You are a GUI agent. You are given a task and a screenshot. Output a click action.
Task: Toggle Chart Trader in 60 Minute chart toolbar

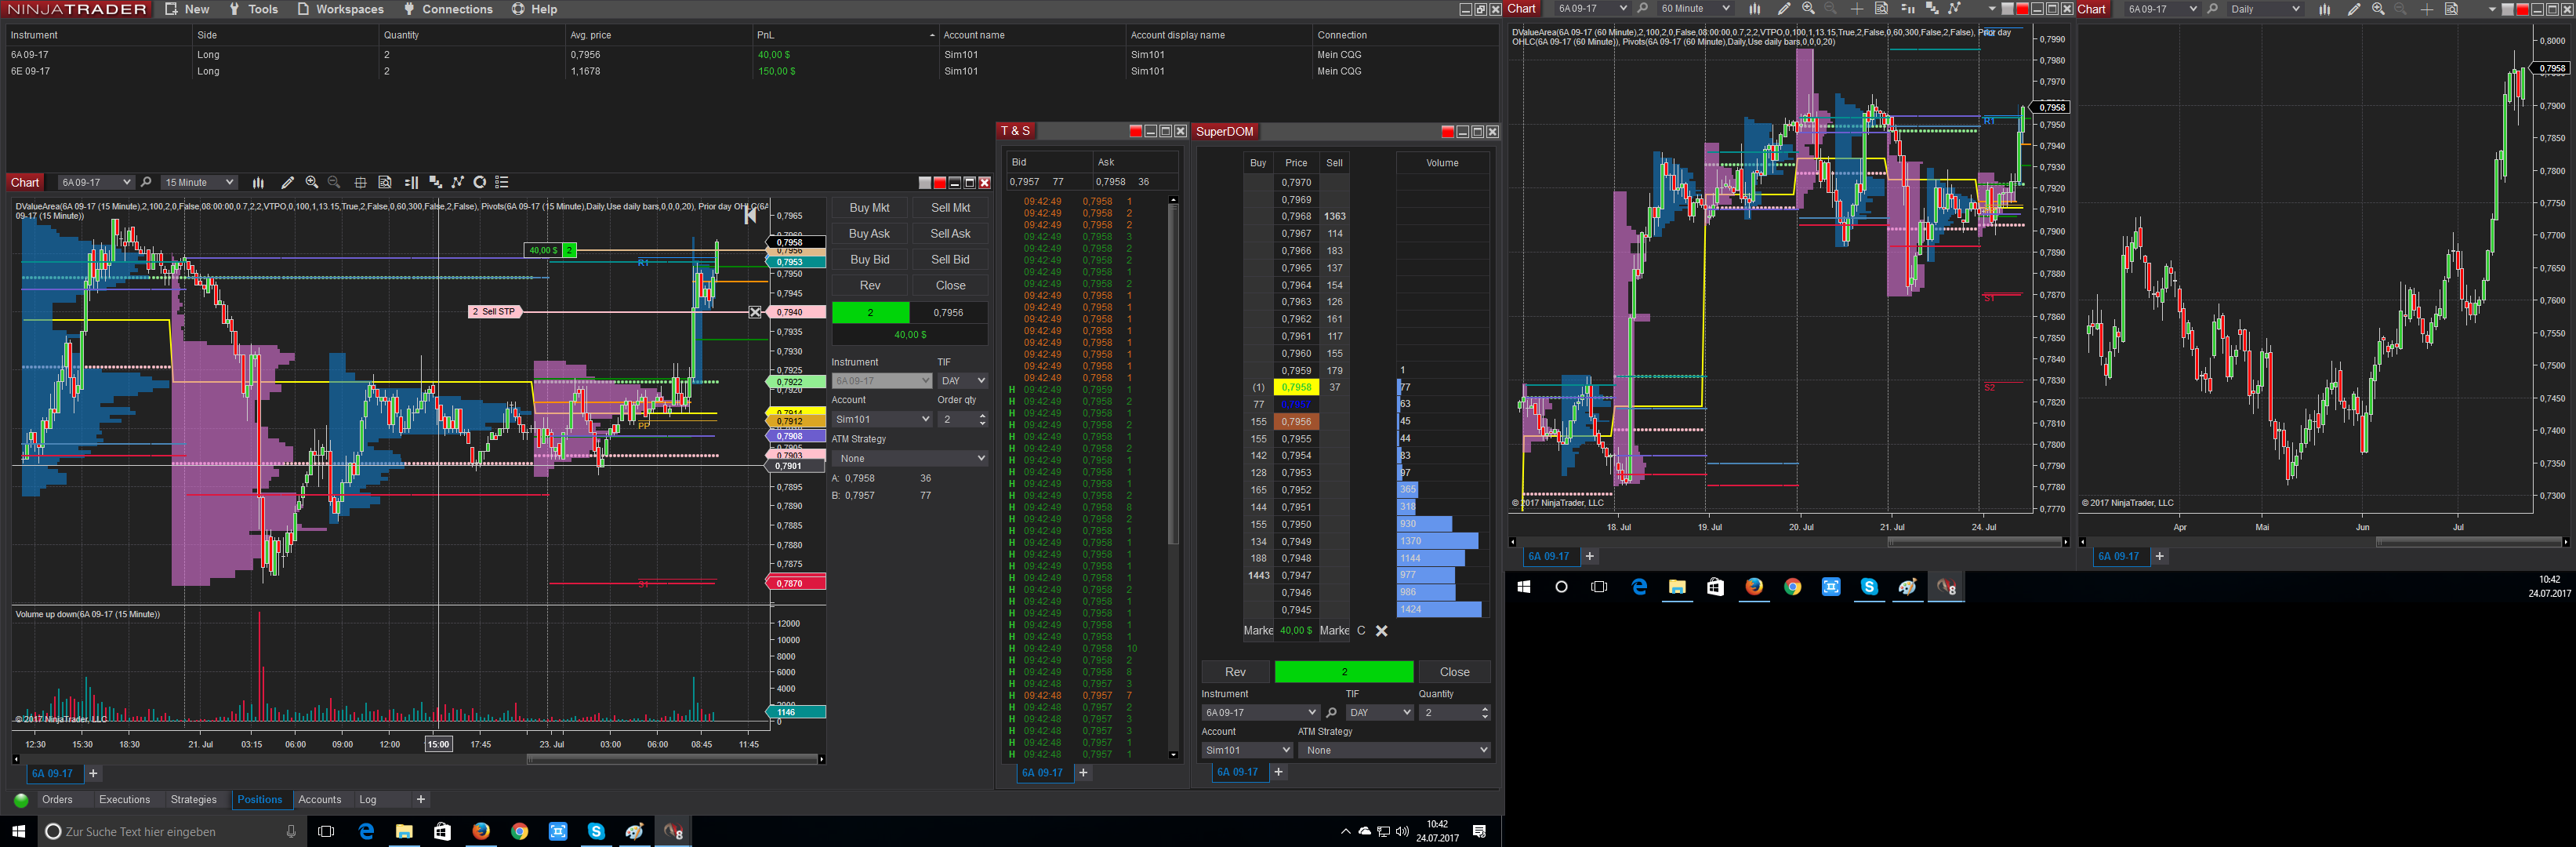[1907, 9]
